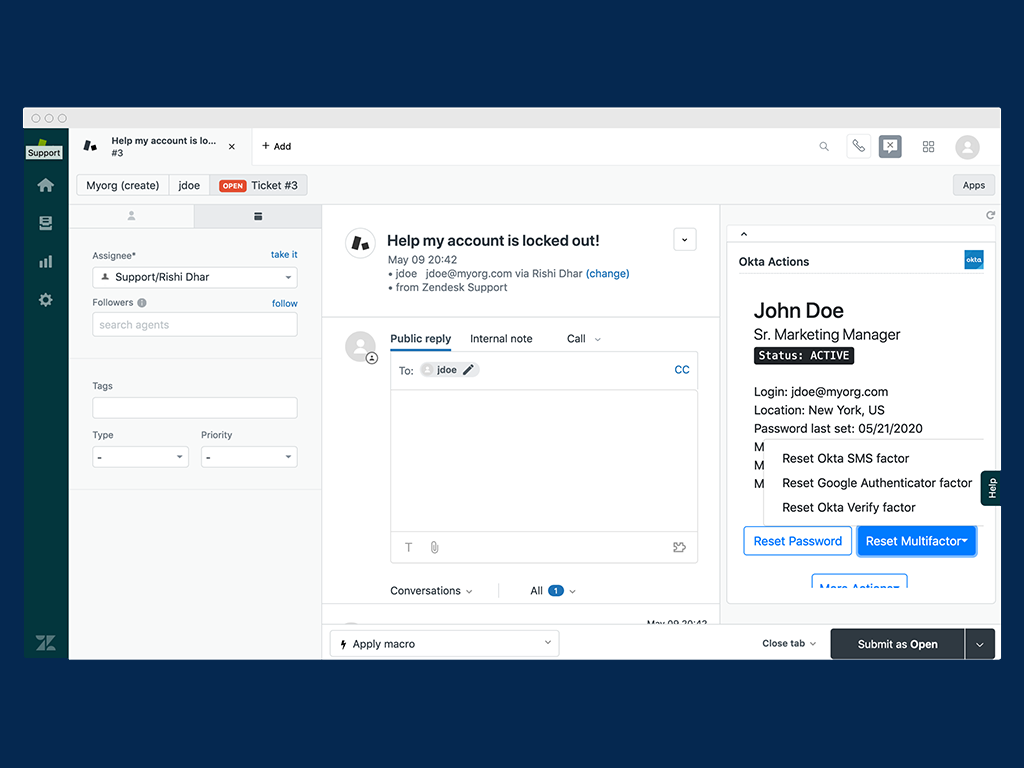Image resolution: width=1024 pixels, height=768 pixels.
Task: Click the 'follow' link
Action: coord(285,303)
